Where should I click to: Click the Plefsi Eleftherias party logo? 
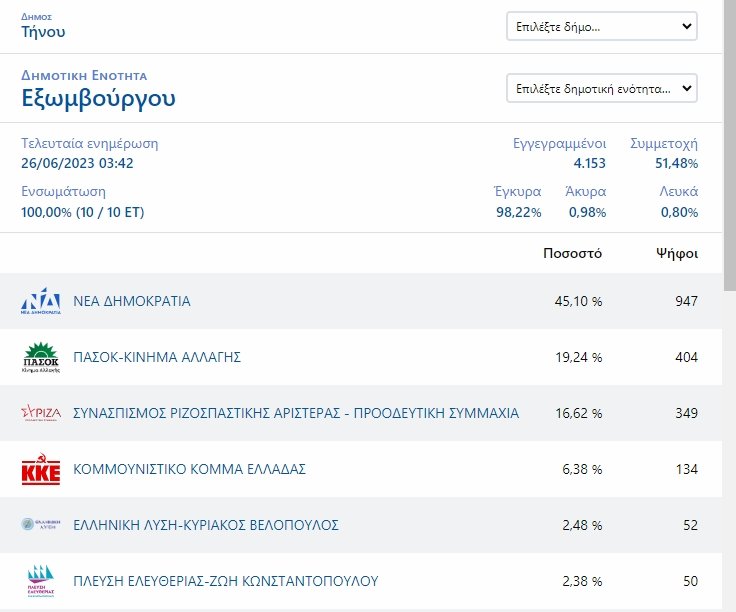pos(41,581)
